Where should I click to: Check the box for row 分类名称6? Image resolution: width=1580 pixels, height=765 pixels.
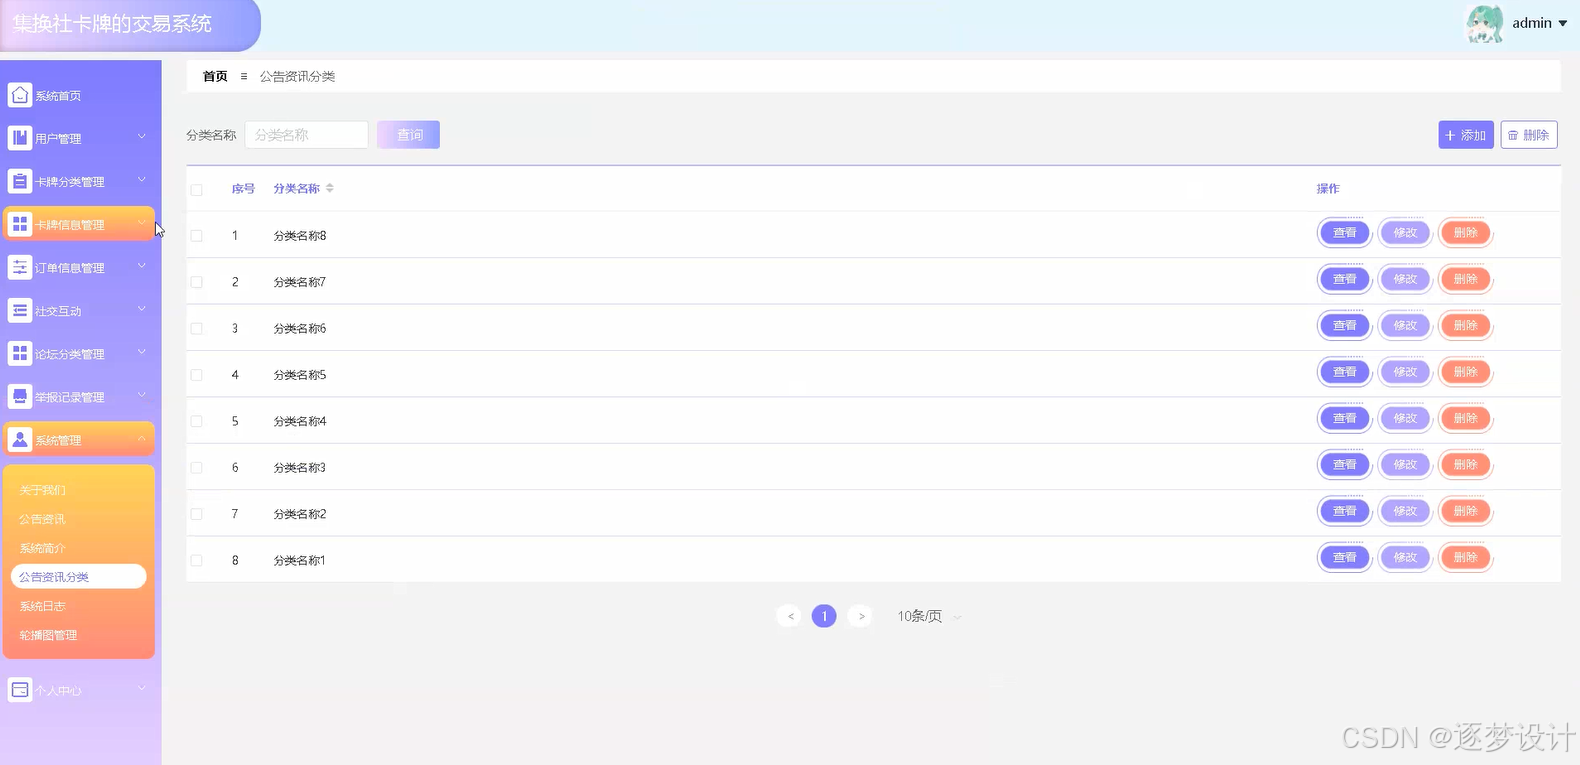tap(196, 328)
